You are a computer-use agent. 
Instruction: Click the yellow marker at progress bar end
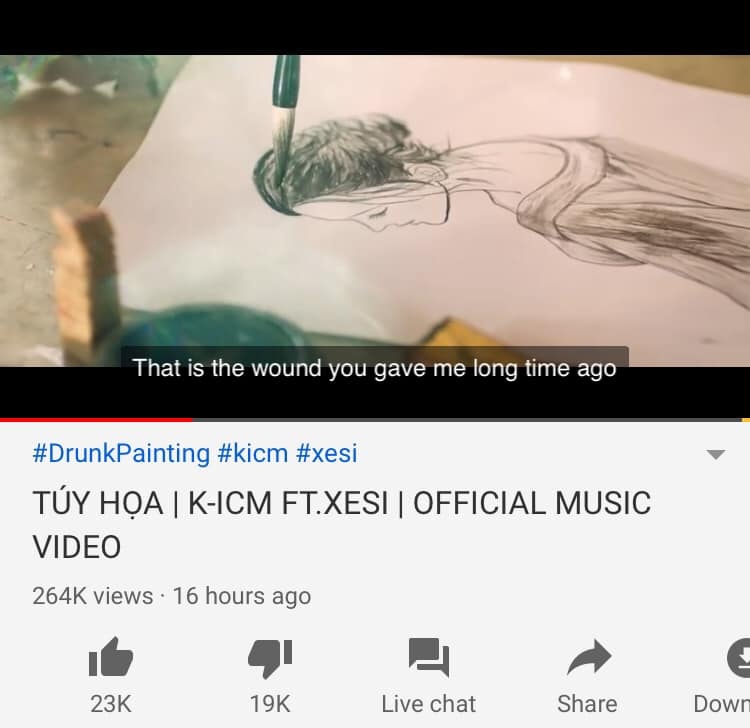[x=746, y=420]
